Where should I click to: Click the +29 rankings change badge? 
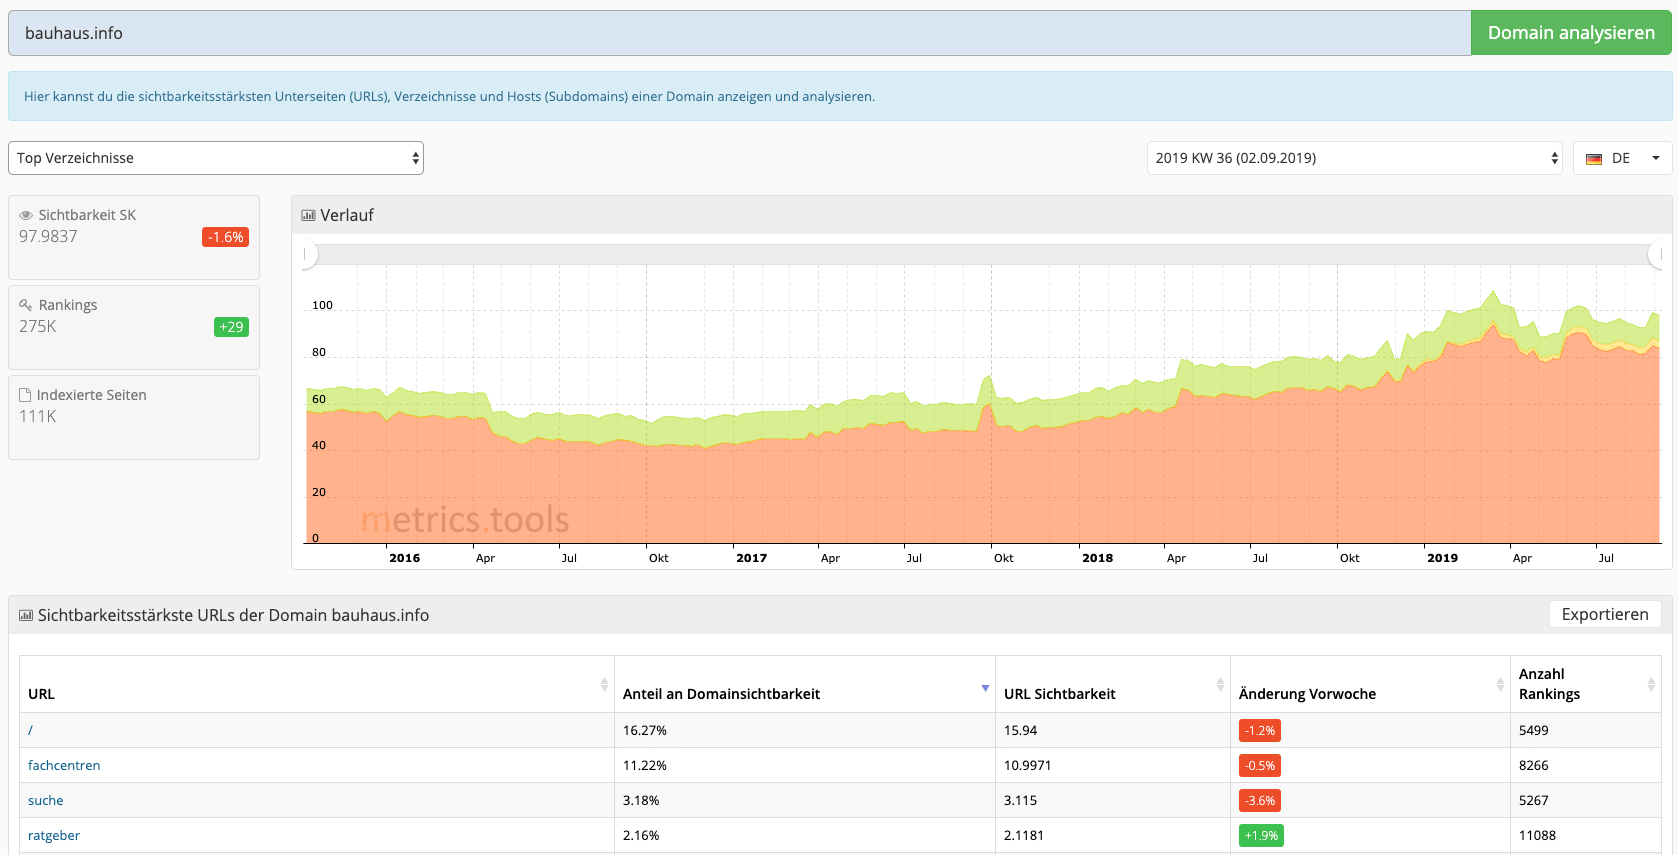pos(231,327)
